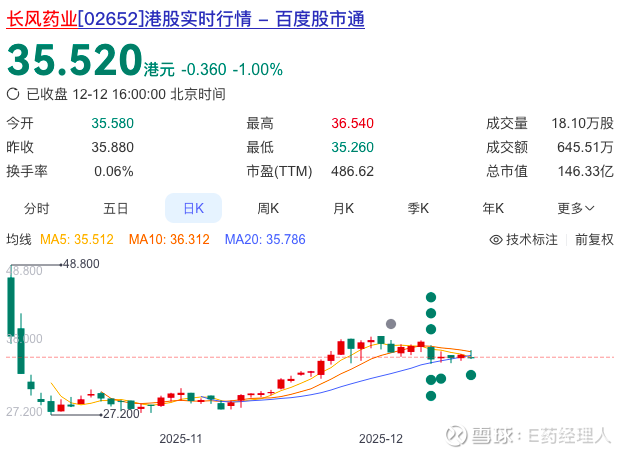Screen dimensions: 630x455
Task: Click the 换手率 value 0.06%
Action: click(x=114, y=172)
